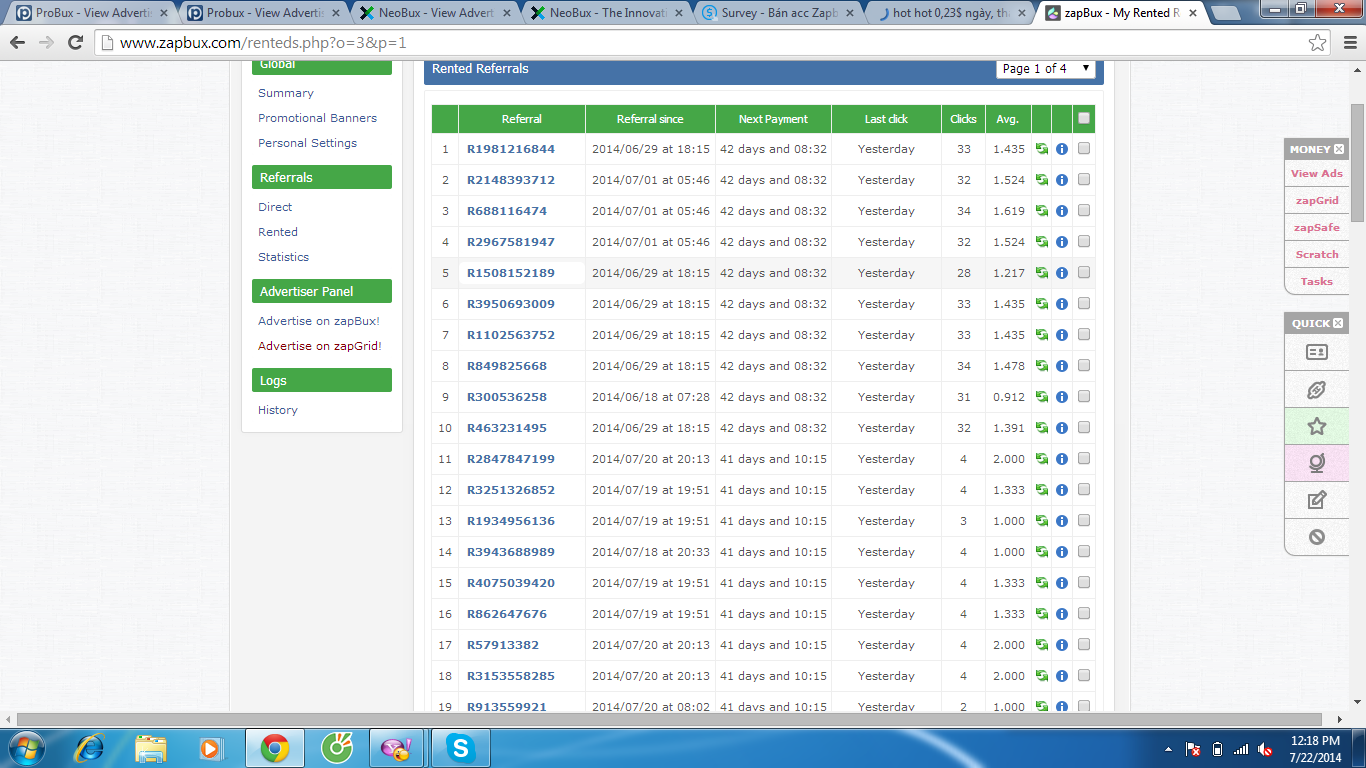Open zapSafe in the MONEY panel
The width and height of the screenshot is (1366, 768).
(x=1317, y=227)
